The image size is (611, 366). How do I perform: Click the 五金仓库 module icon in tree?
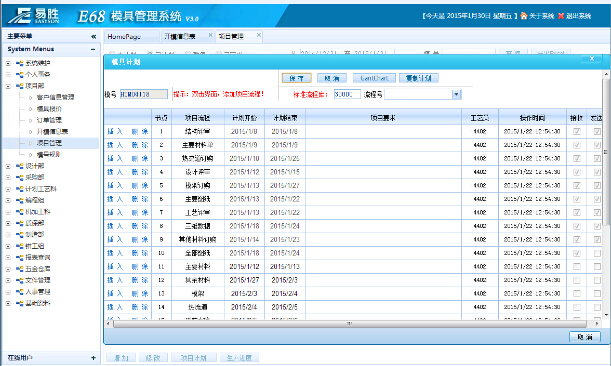point(19,269)
